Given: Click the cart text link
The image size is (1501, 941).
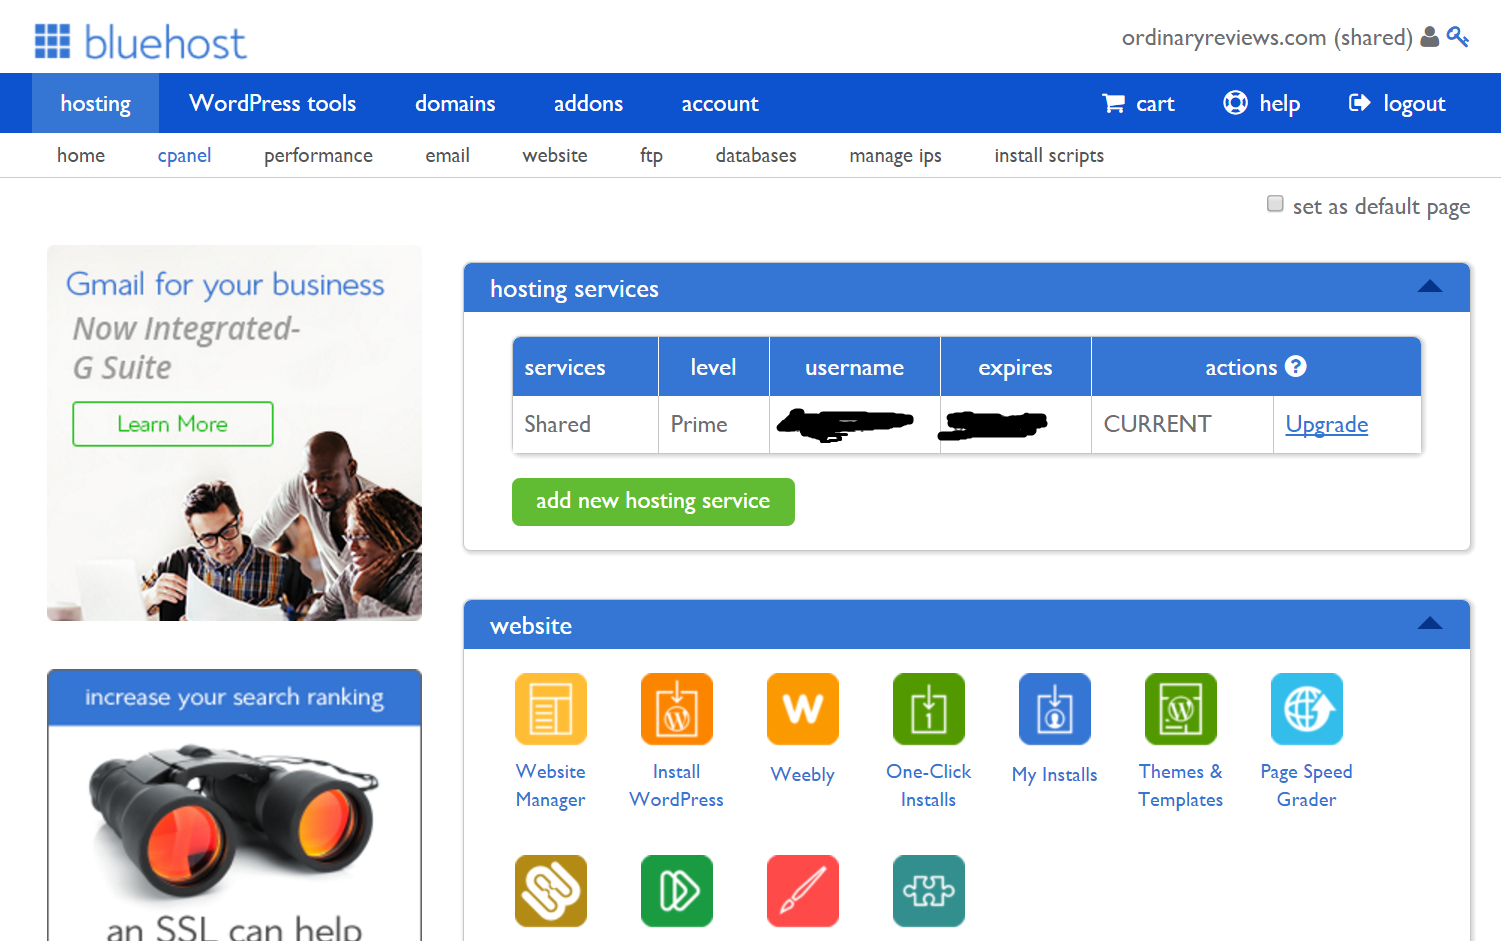Looking at the screenshot, I should (1155, 103).
